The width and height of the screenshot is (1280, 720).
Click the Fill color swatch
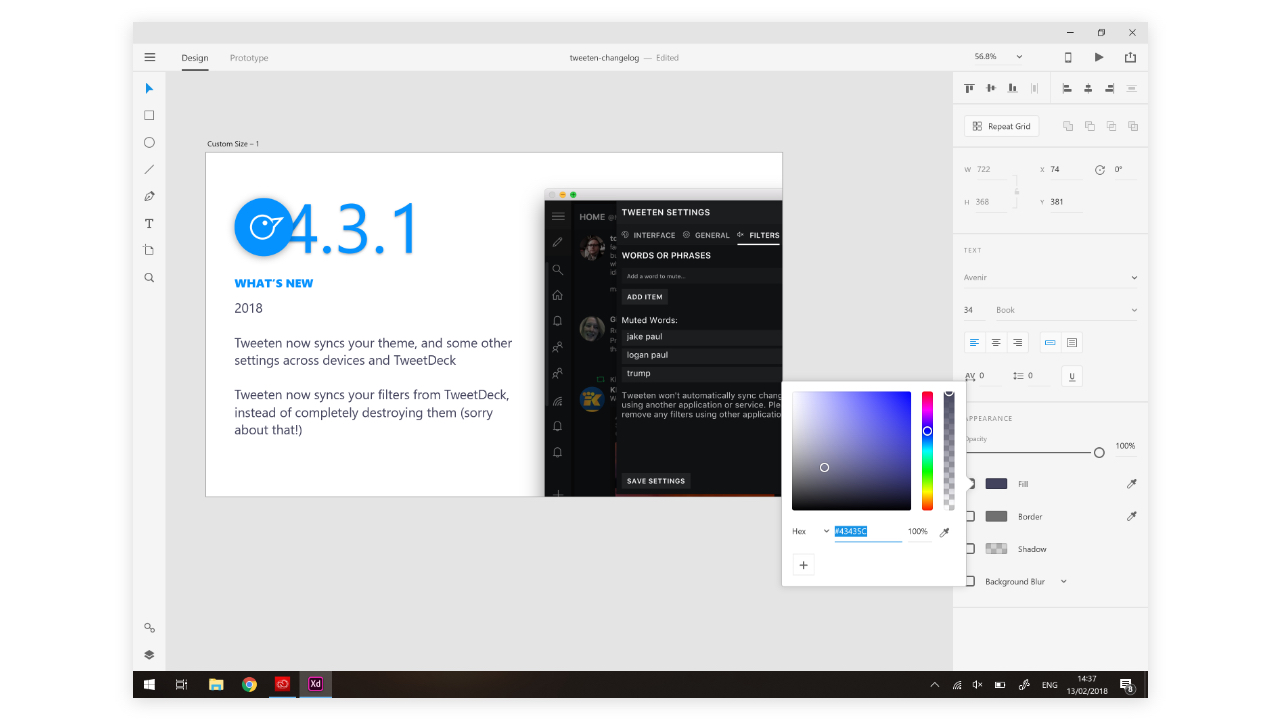click(x=996, y=484)
